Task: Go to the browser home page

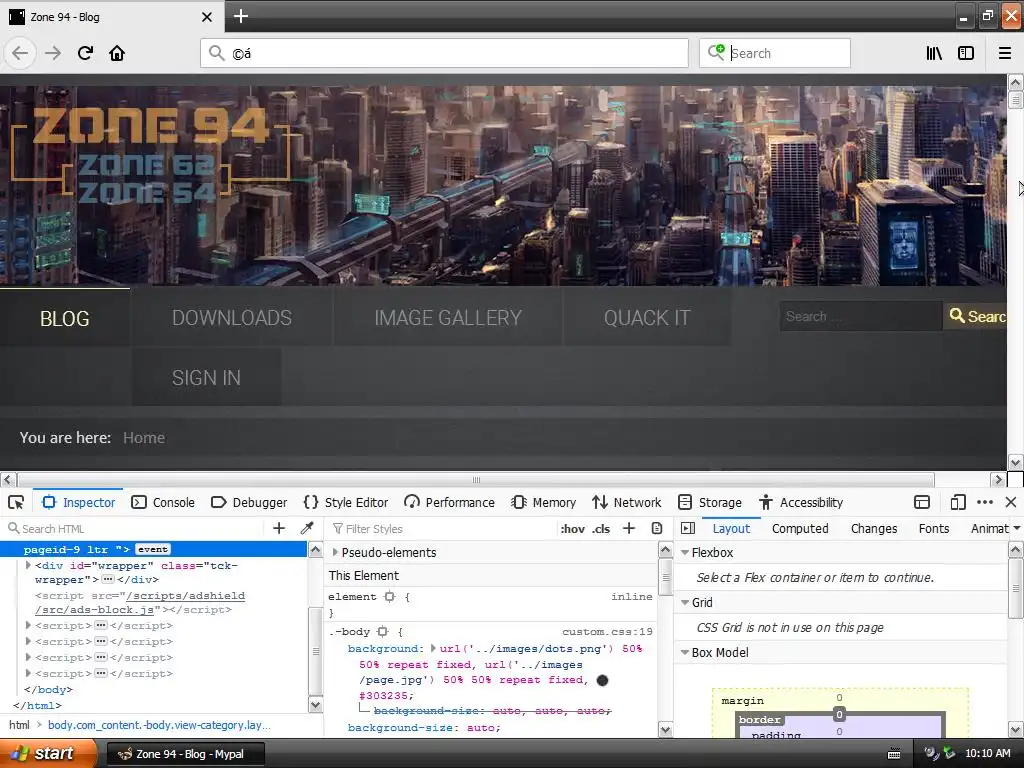Action: (x=117, y=53)
